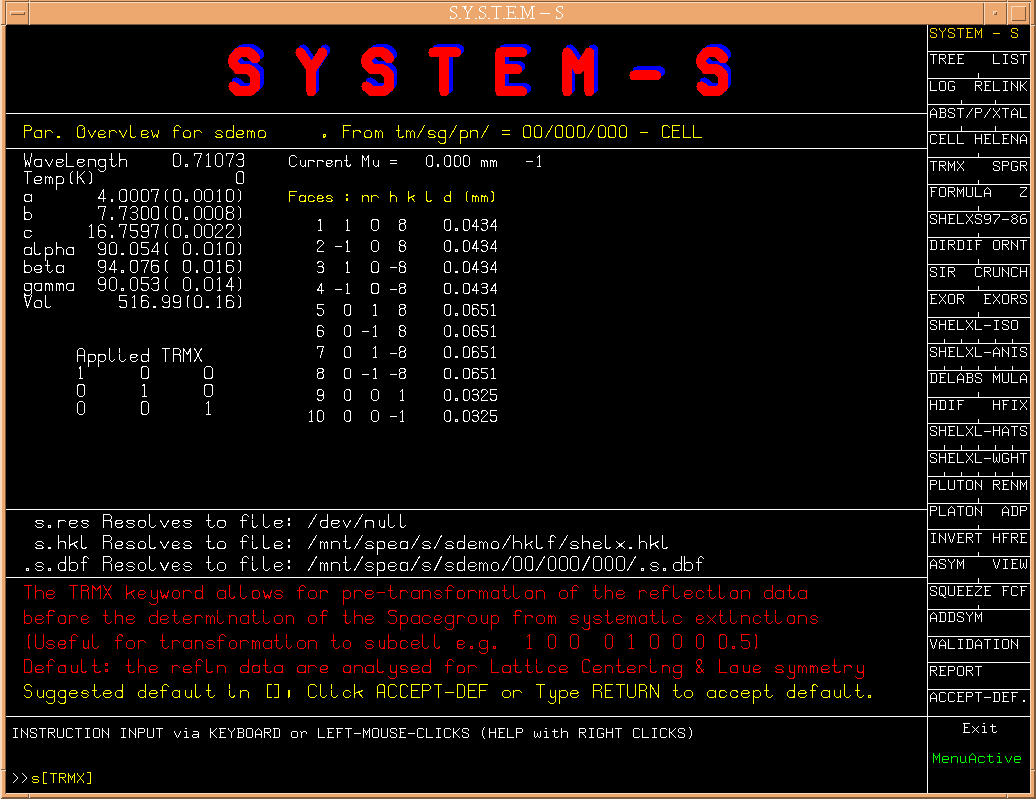Choose the TREE menu entry
The height and width of the screenshot is (799, 1036).
[x=947, y=60]
